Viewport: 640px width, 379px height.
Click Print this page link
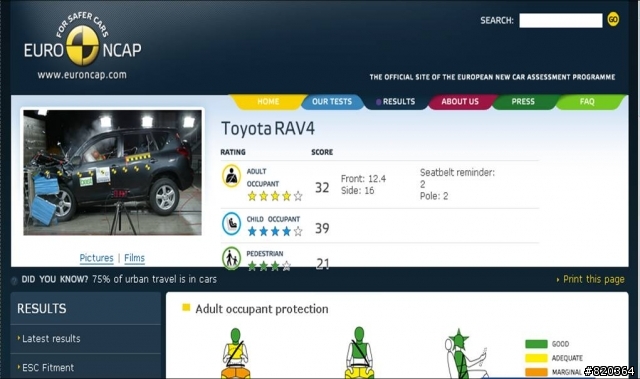[x=593, y=279]
